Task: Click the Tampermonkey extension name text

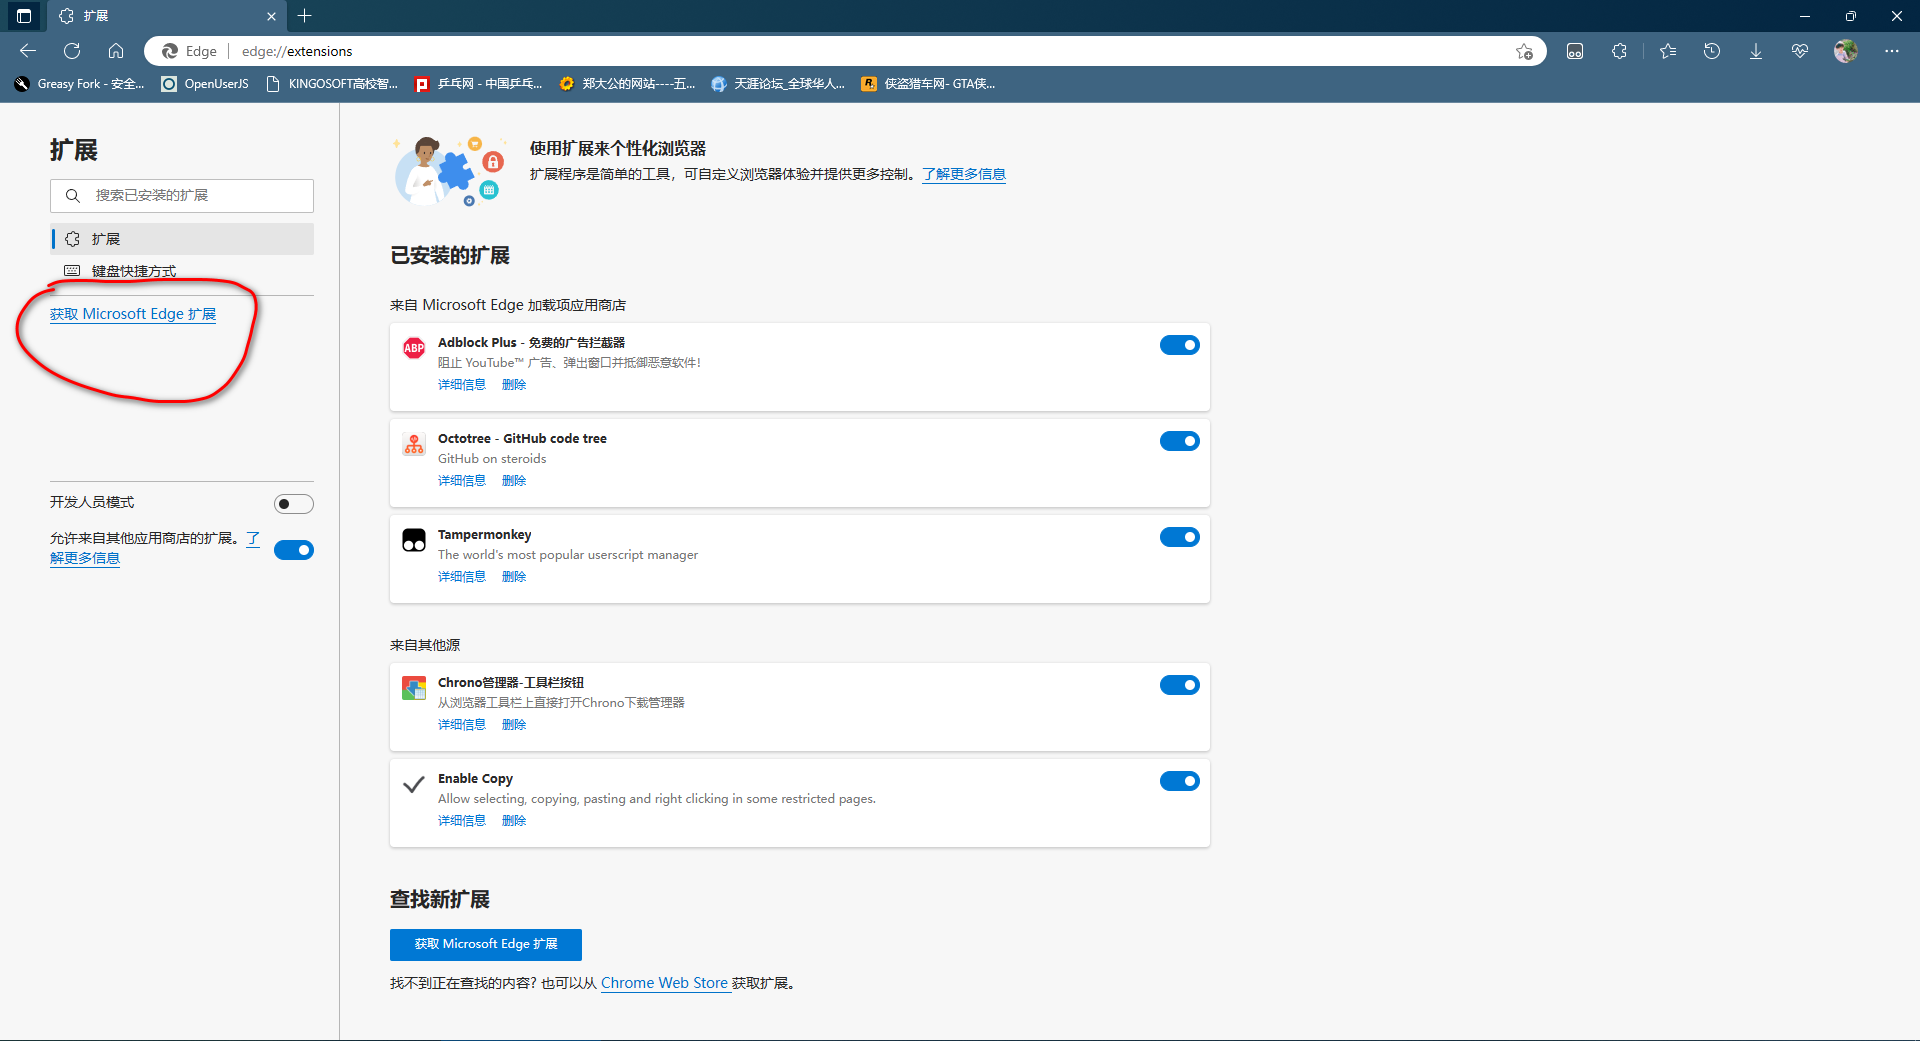Action: click(485, 535)
